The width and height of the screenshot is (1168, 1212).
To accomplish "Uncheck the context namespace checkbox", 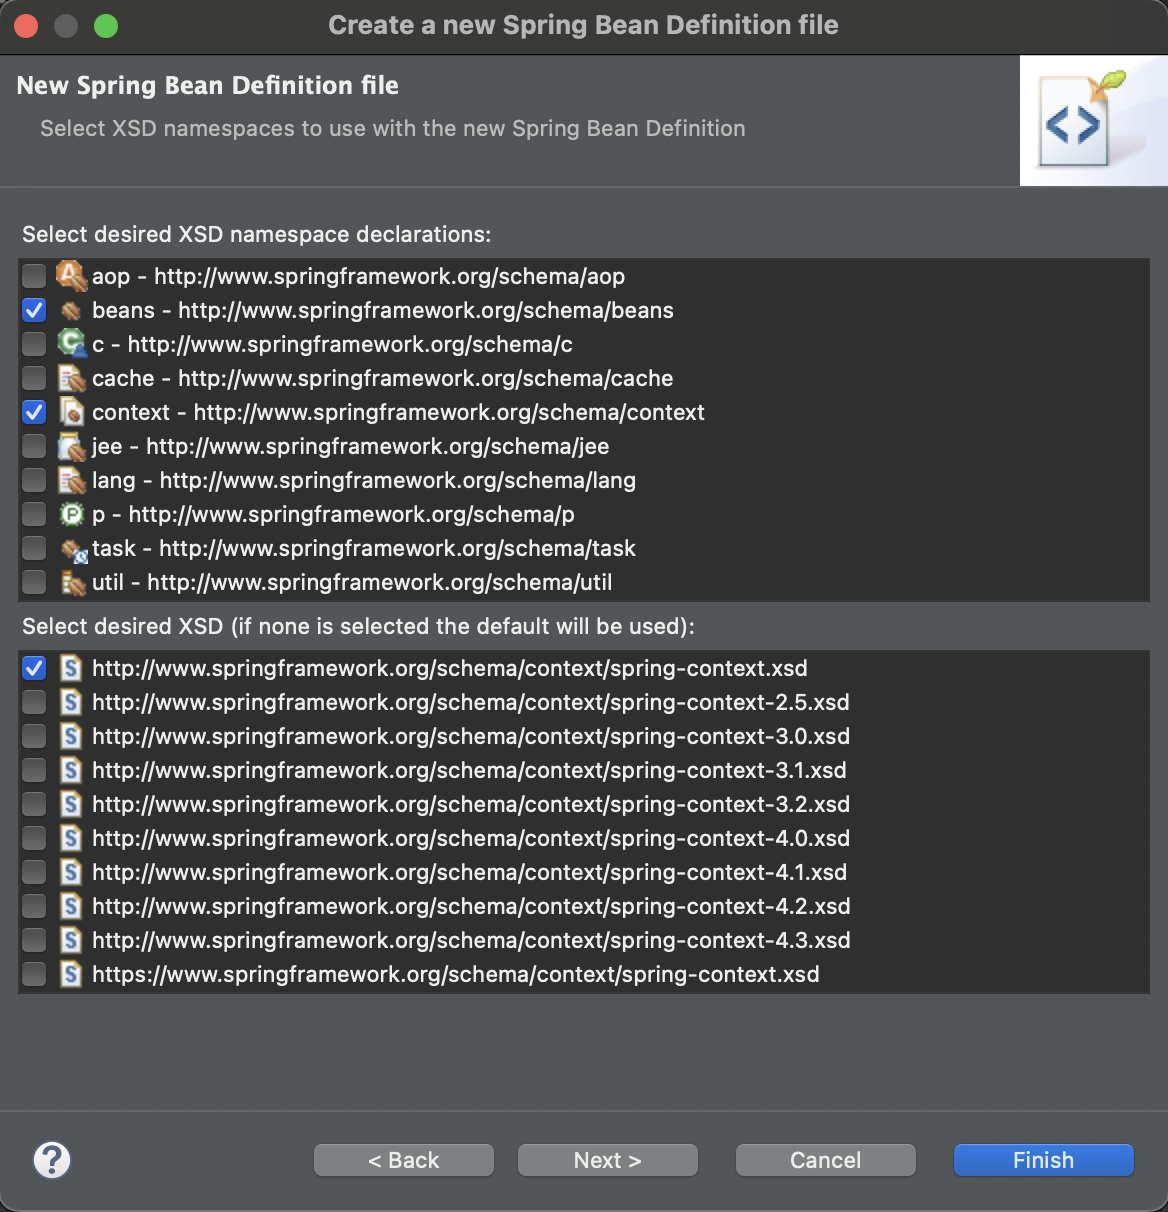I will [34, 412].
